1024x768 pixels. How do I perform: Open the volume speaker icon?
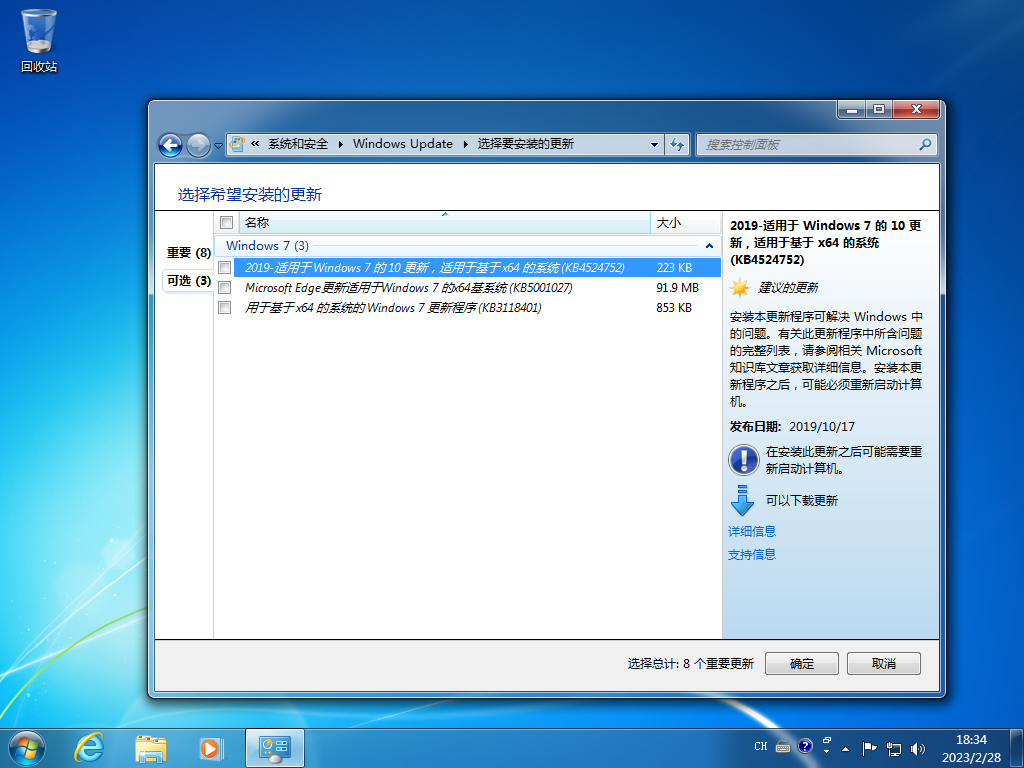pyautogui.click(x=918, y=748)
